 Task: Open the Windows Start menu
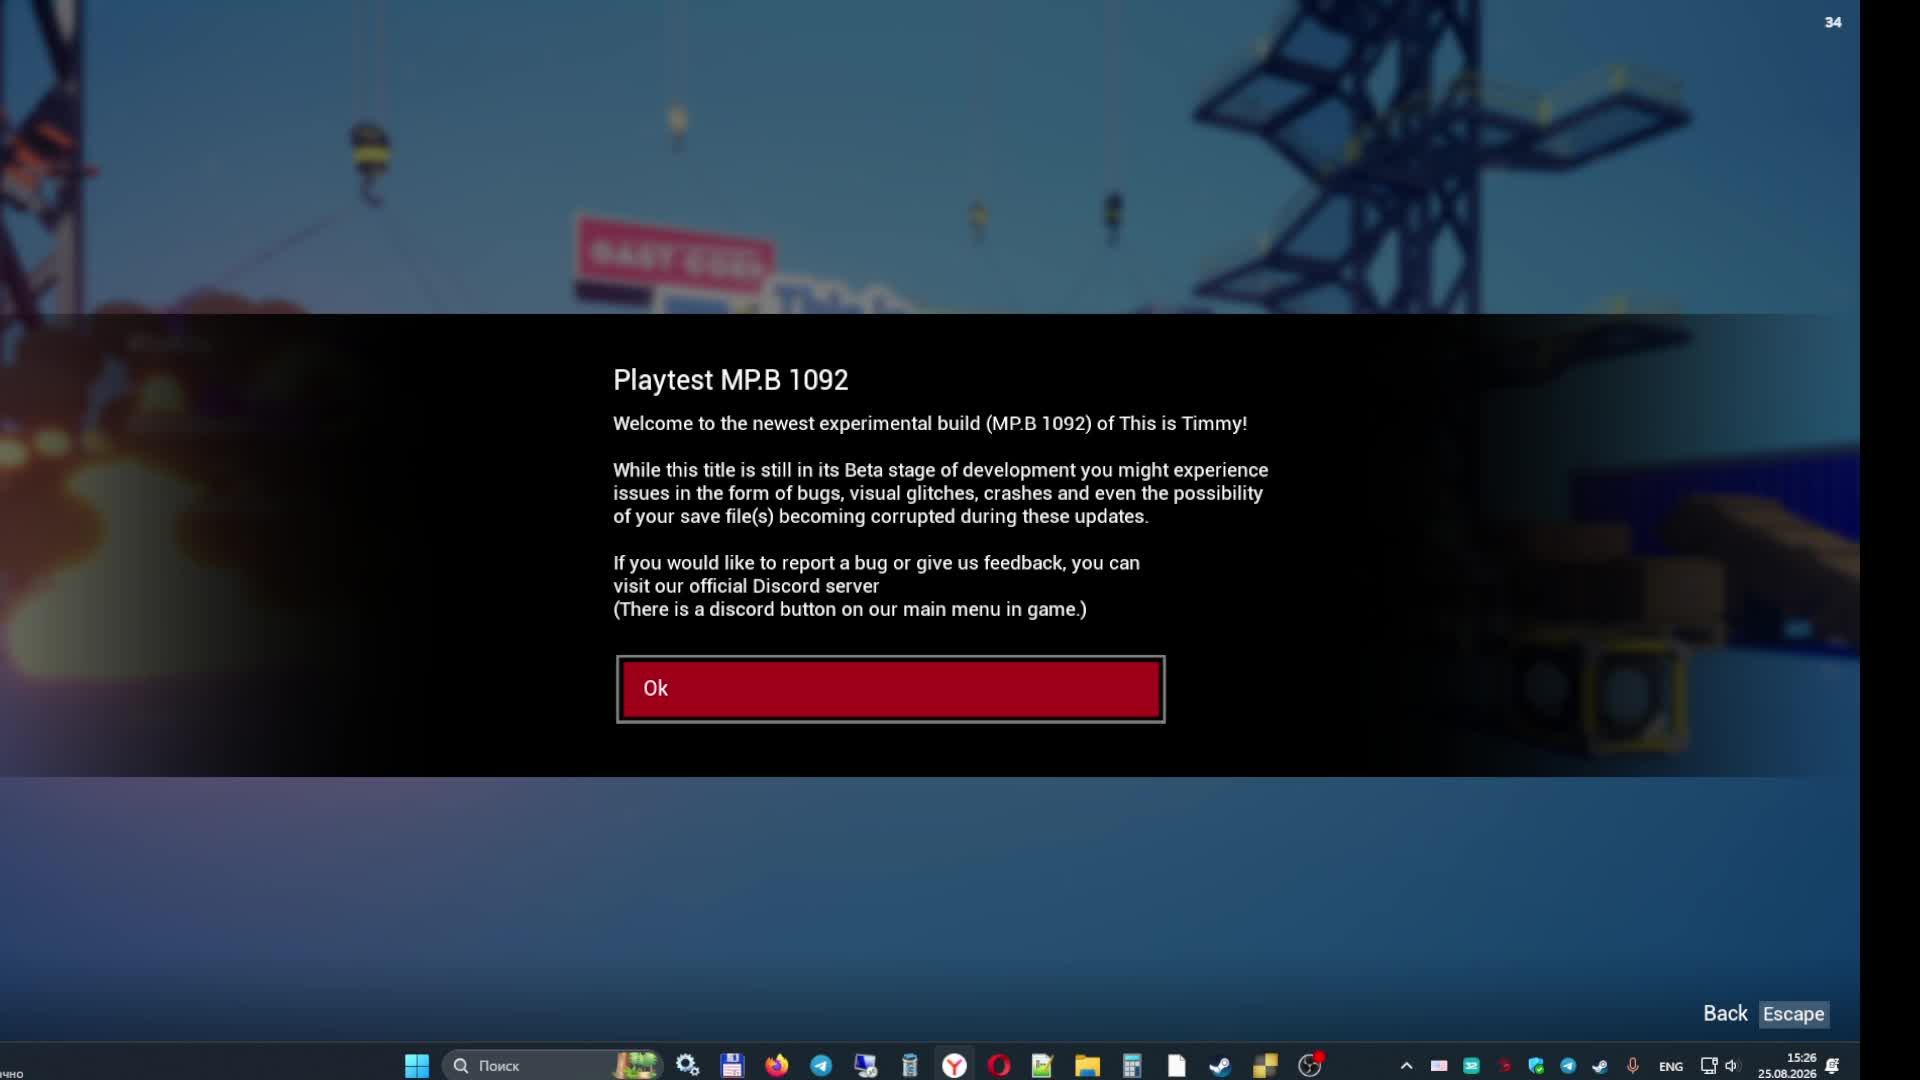tap(417, 1066)
